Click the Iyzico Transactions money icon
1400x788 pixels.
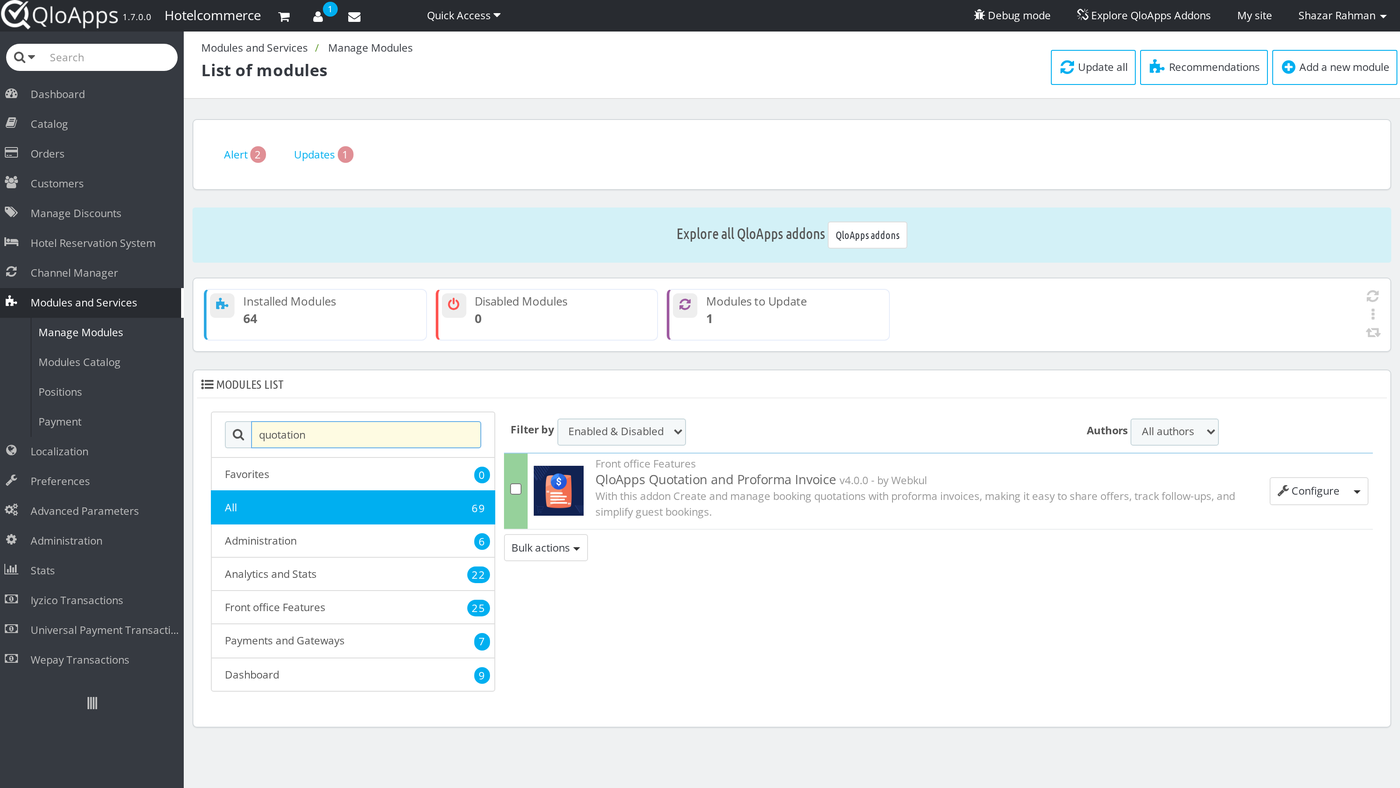pos(12,600)
